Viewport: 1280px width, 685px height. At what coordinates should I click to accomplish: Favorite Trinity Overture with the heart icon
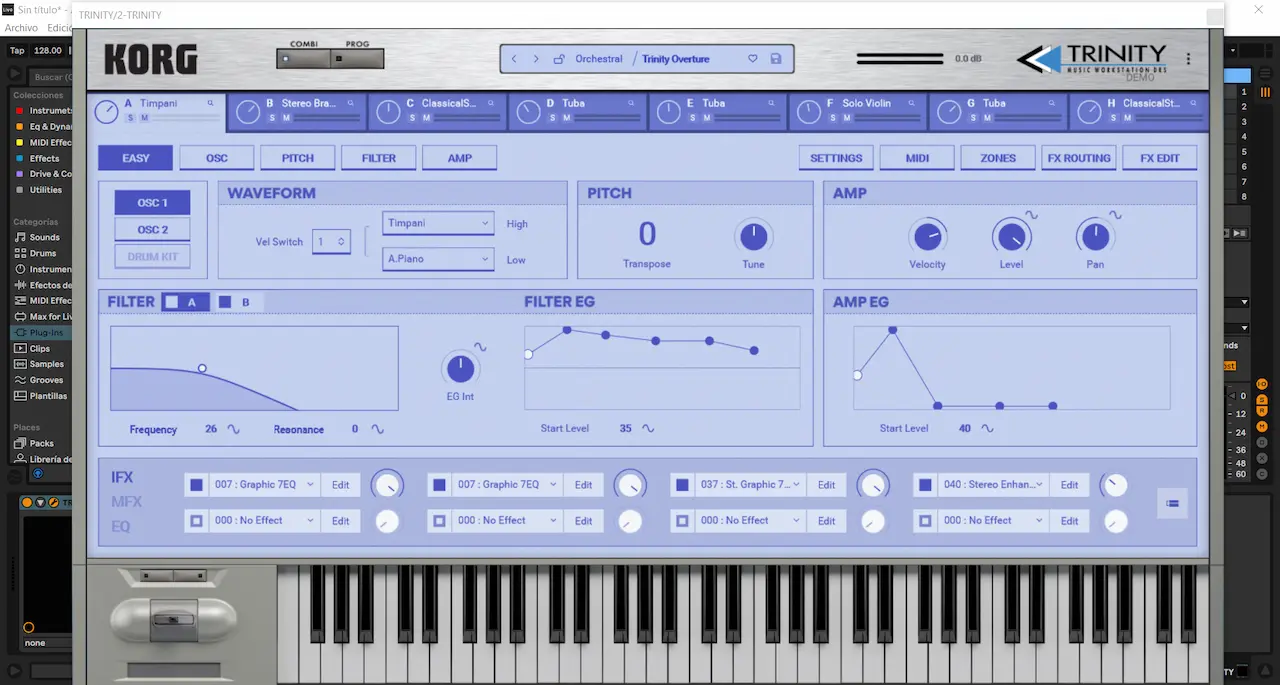(x=753, y=59)
